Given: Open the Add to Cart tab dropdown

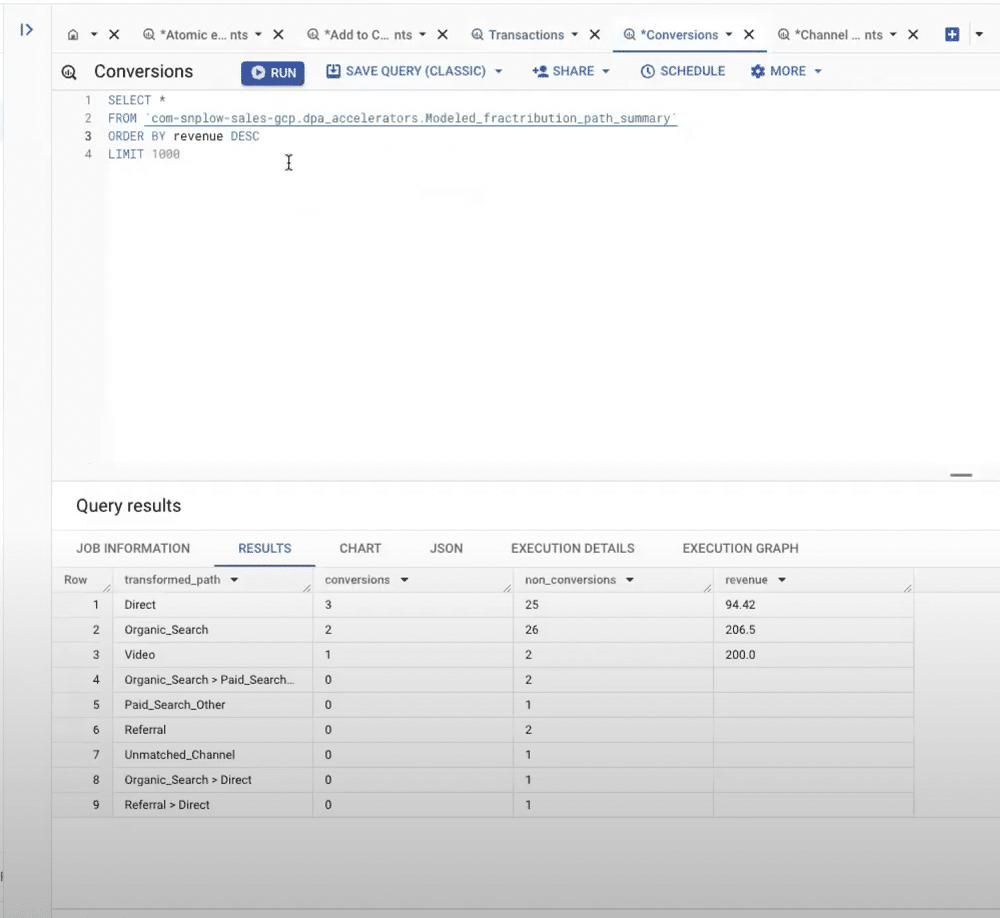Looking at the screenshot, I should click(x=422, y=34).
